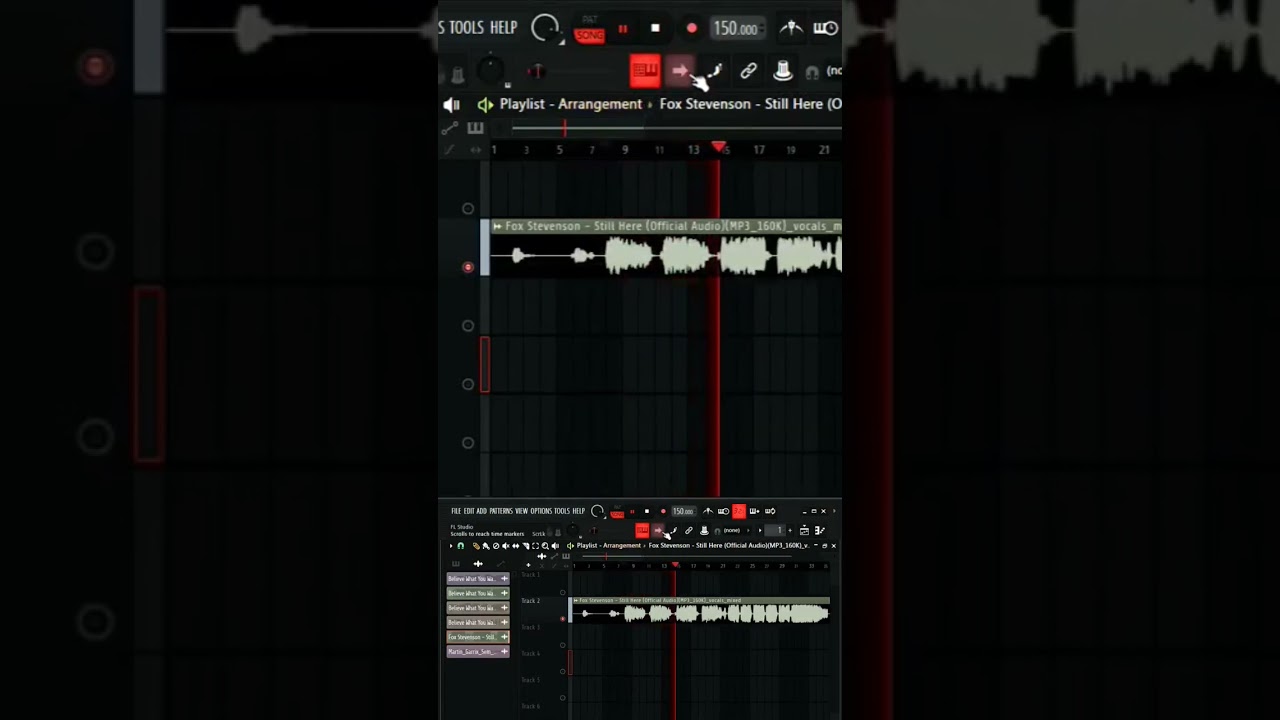Viewport: 1280px width, 720px height.
Task: Select the Draw pencil tool in lower playlist
Action: (x=476, y=546)
